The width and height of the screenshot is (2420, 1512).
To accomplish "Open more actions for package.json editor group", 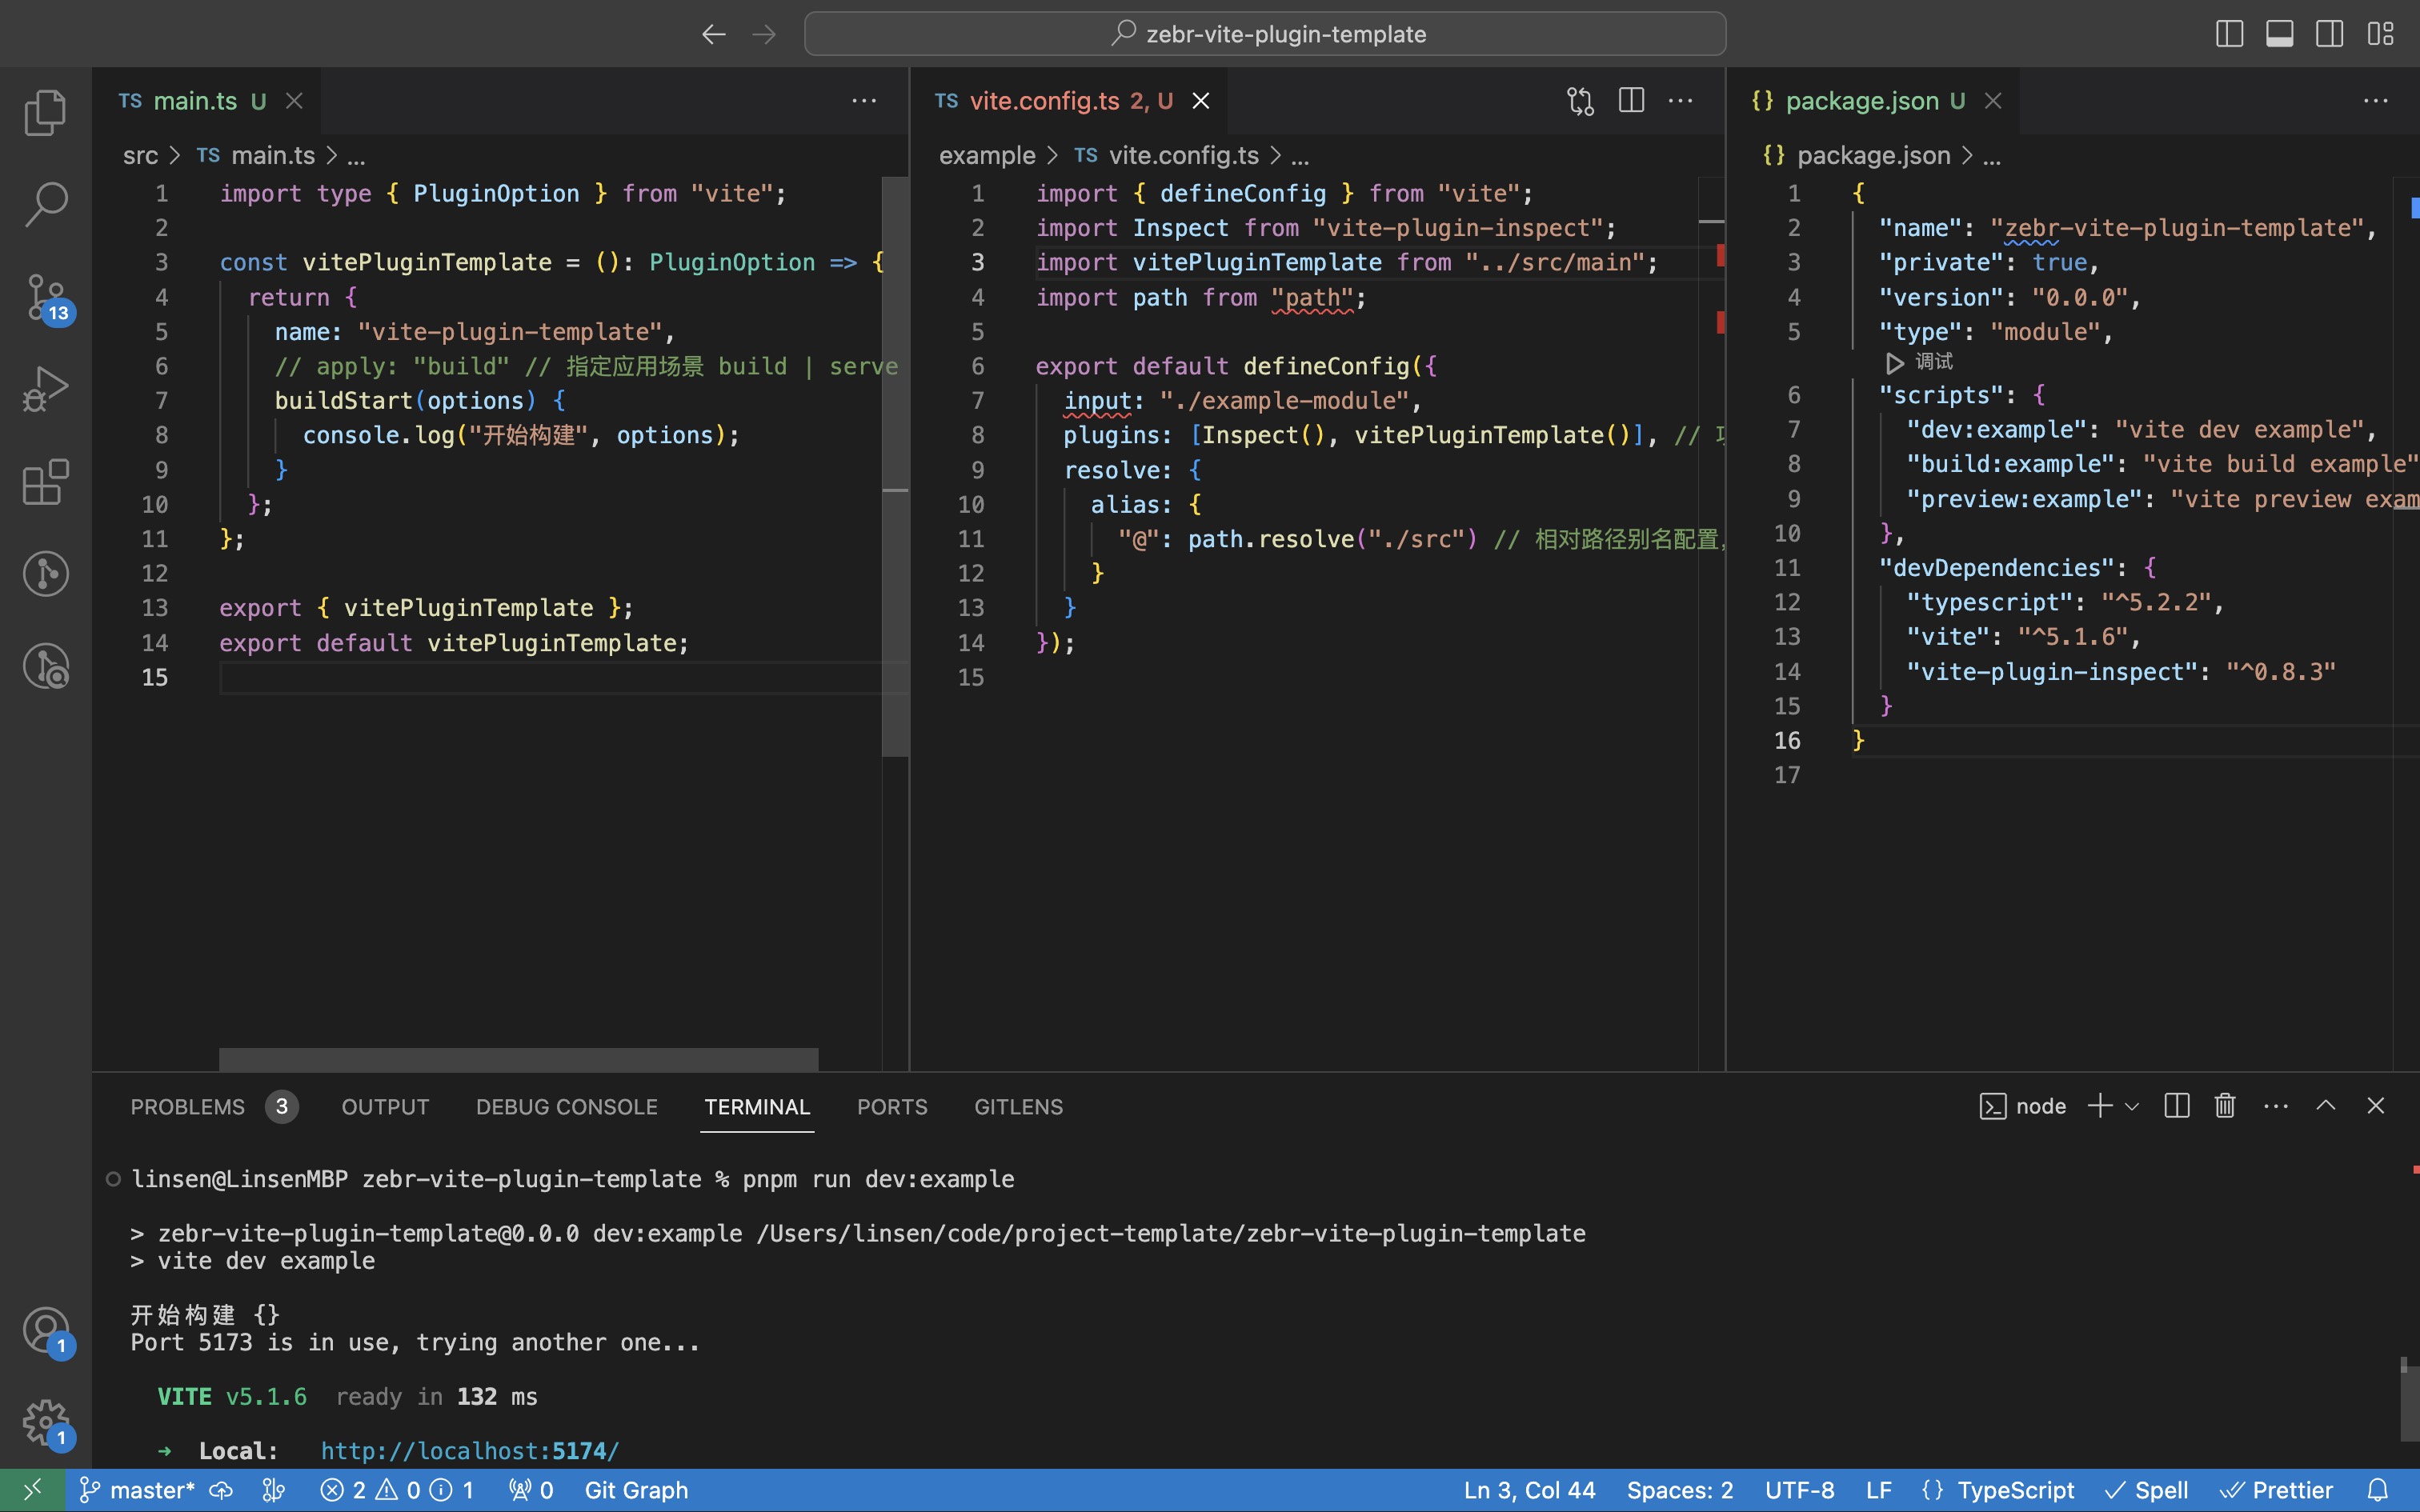I will 2376,101.
